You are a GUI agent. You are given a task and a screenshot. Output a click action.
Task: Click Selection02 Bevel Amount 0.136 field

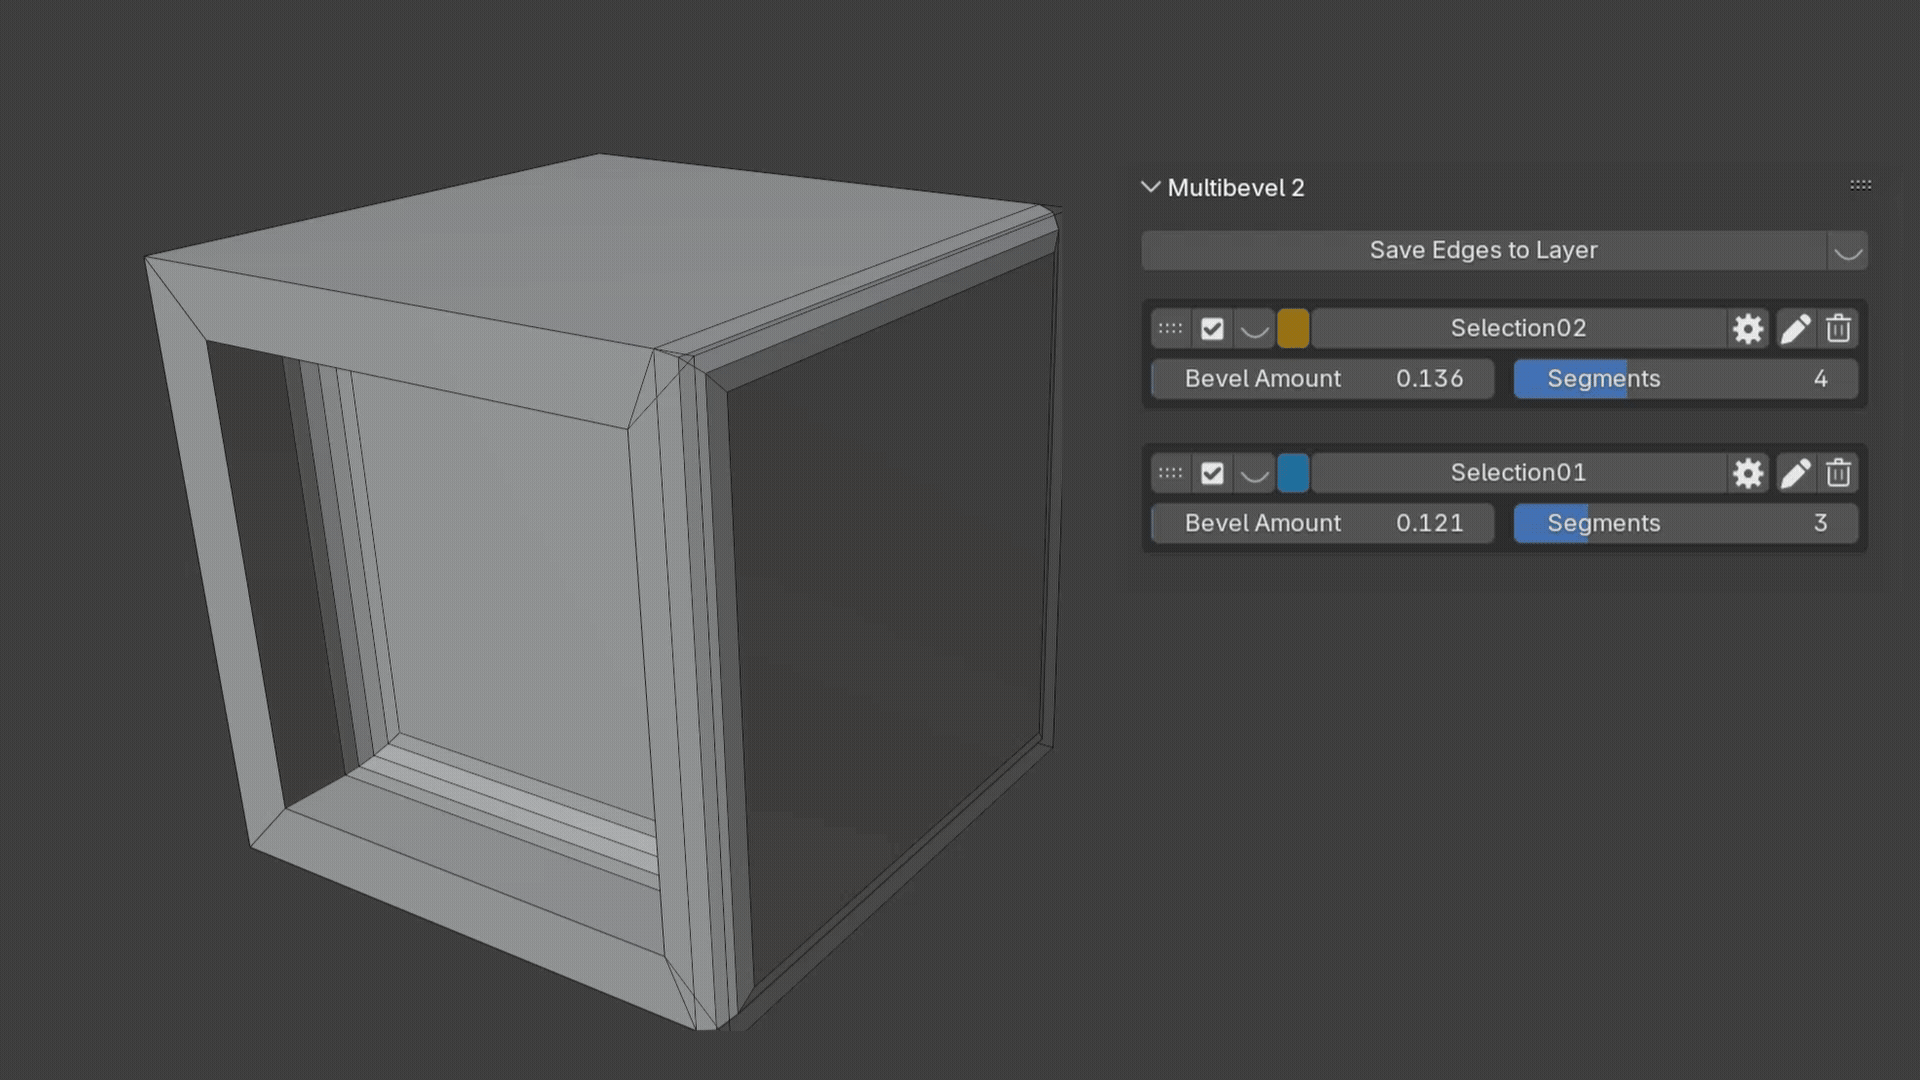tap(1323, 379)
